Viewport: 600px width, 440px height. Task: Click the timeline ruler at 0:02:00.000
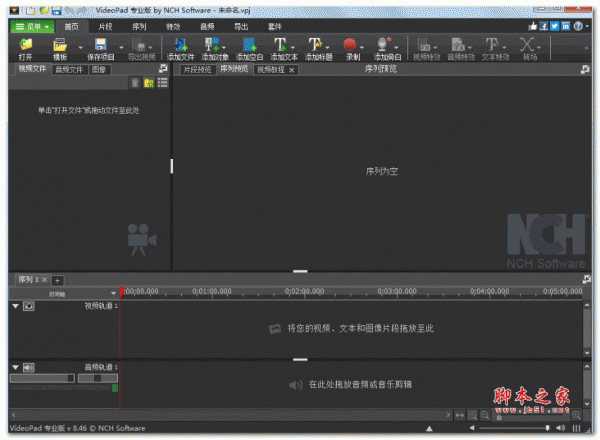point(303,292)
